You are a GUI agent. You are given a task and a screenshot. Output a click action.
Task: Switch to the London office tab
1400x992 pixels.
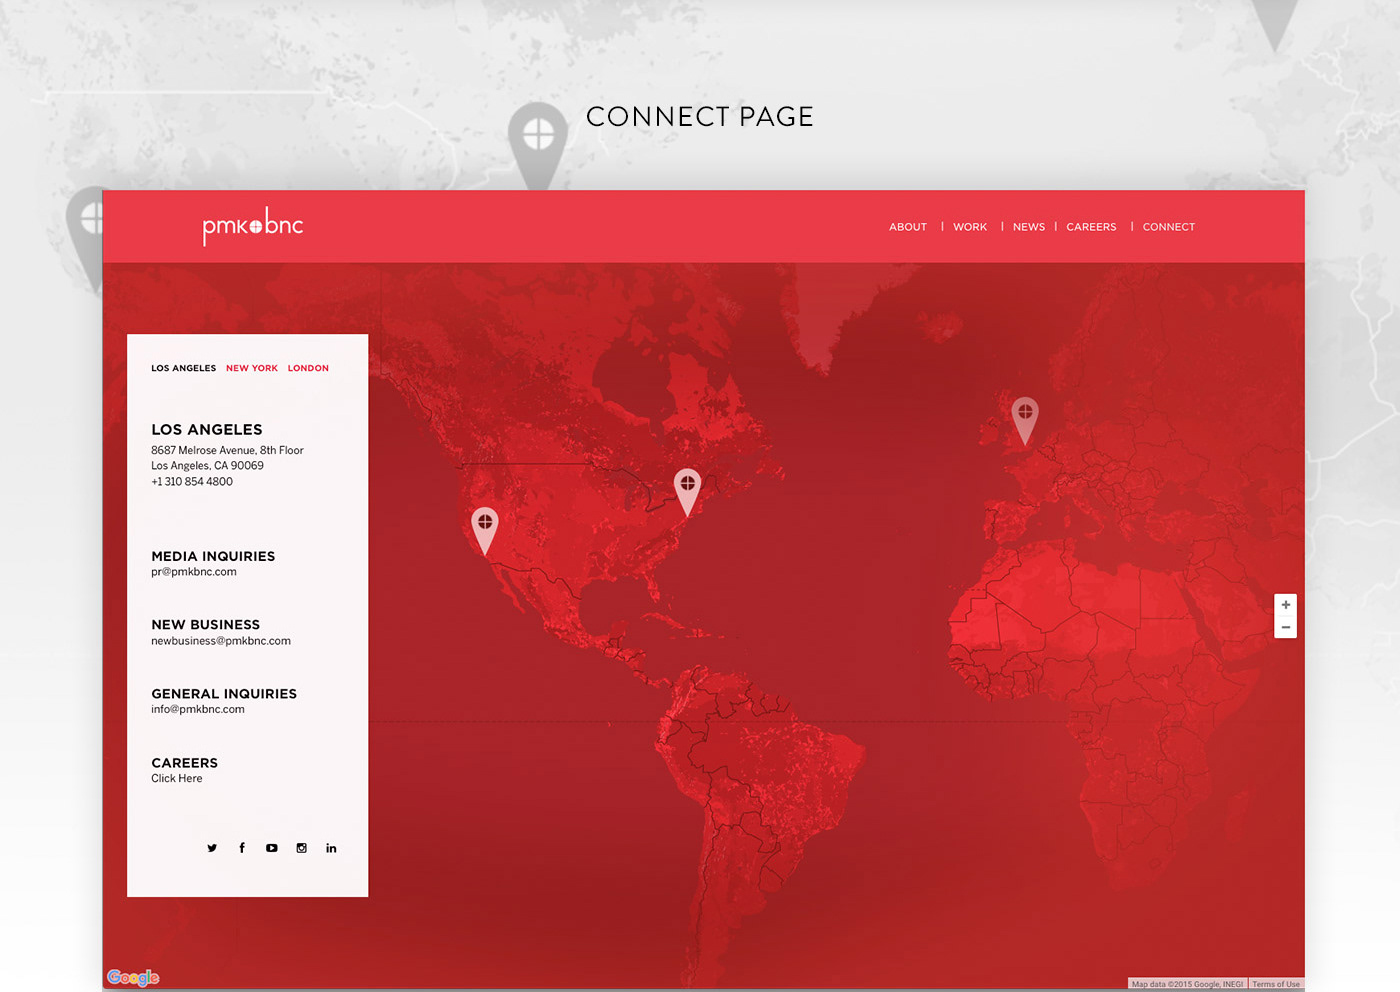point(308,368)
